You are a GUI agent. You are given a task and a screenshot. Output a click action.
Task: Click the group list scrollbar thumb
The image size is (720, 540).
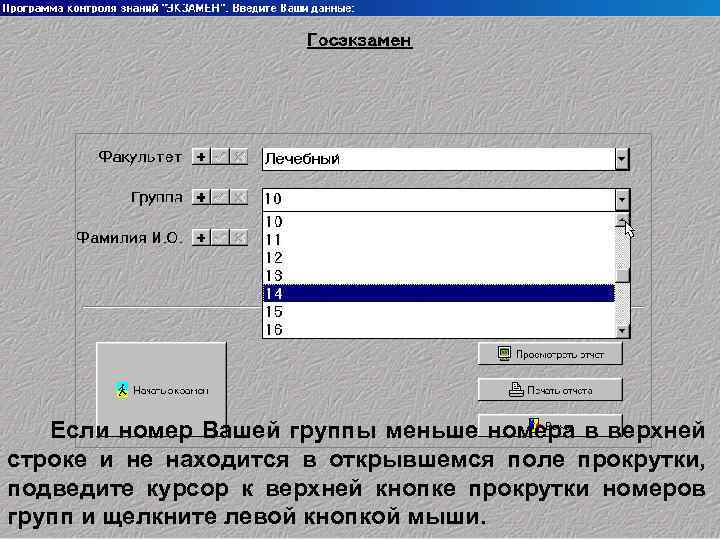pos(622,276)
